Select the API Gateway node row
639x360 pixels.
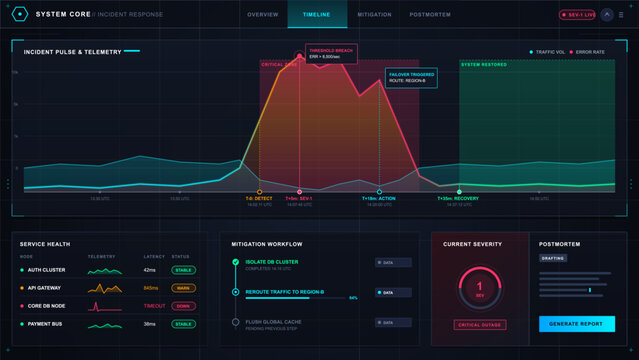108,288
